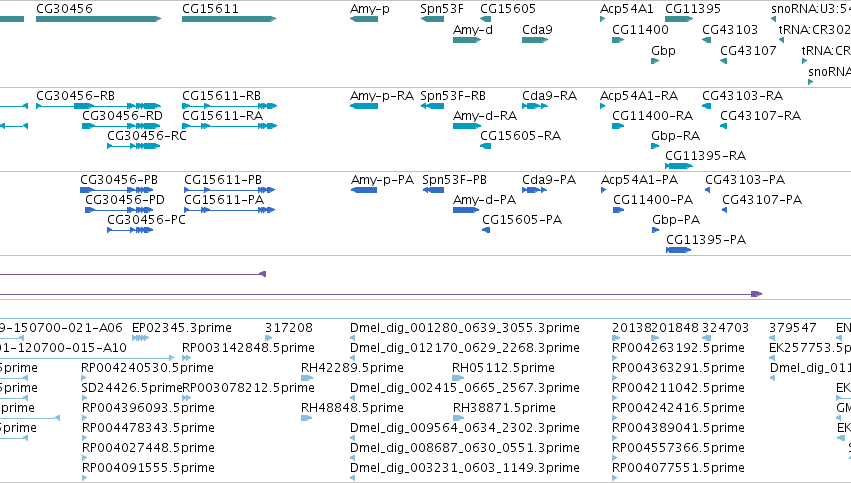Image resolution: width=851 pixels, height=483 pixels.
Task: Click the Spn53F gene label
Action: [442, 9]
